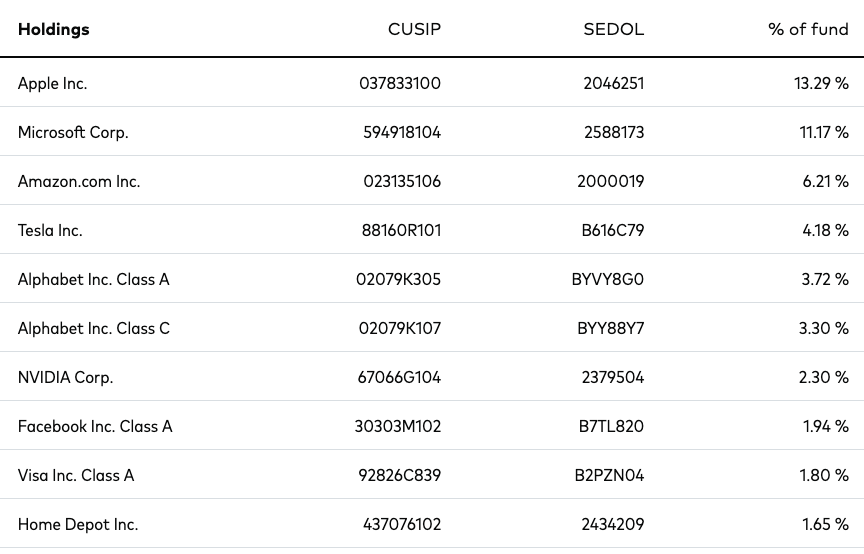The width and height of the screenshot is (864, 554).
Task: Click the 13.29 % fund weight
Action: click(821, 83)
